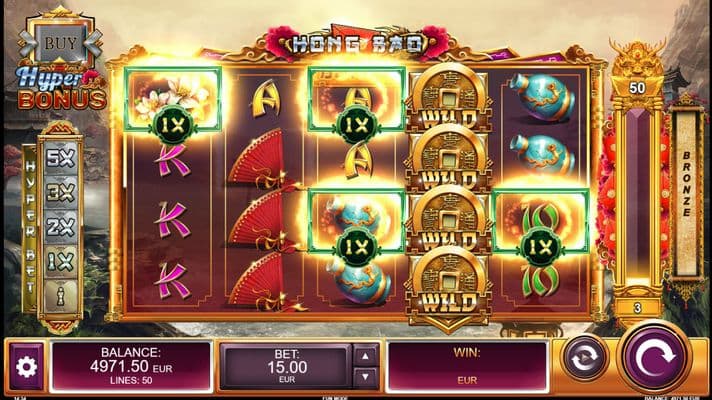Click the bottom WILD coin symbol
Viewport: 712px width, 400px height.
(x=449, y=284)
